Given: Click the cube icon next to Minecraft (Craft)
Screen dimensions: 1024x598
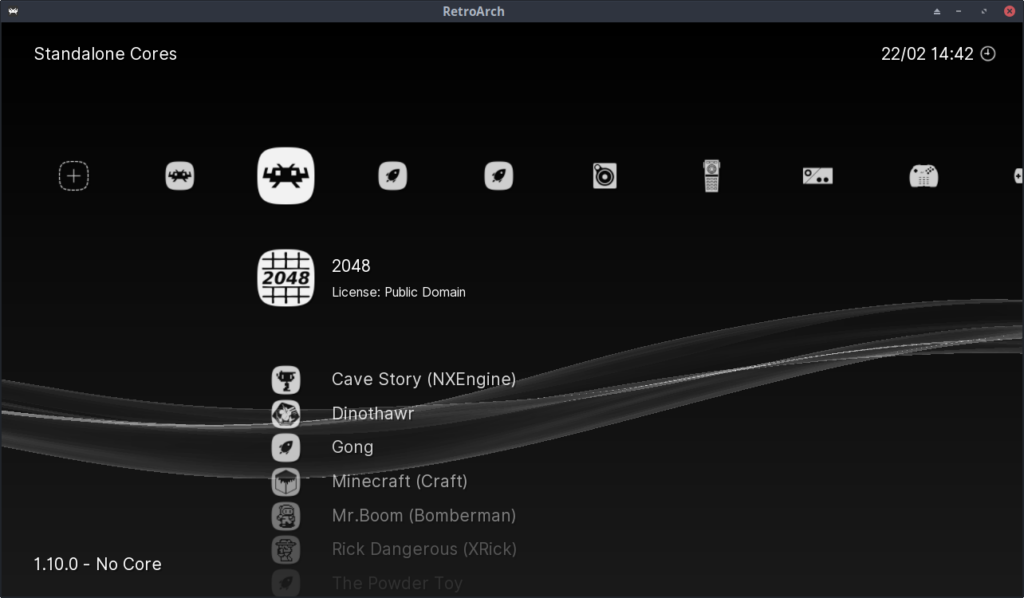Looking at the screenshot, I should 286,481.
